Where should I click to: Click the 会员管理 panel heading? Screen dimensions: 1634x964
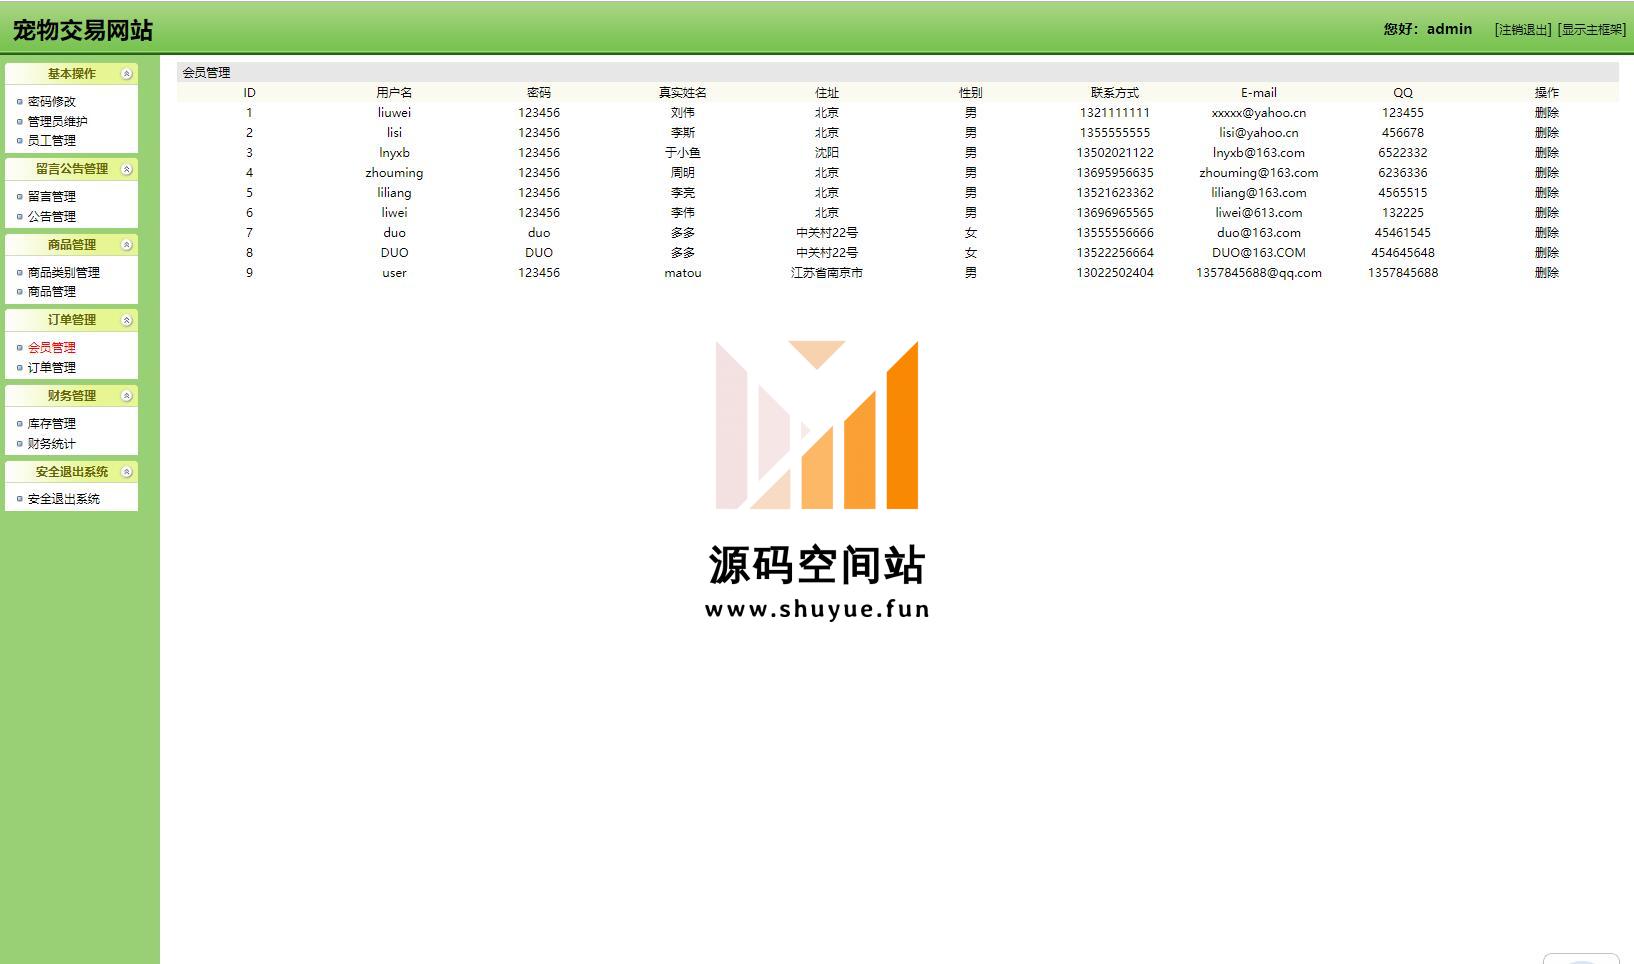[x=206, y=72]
